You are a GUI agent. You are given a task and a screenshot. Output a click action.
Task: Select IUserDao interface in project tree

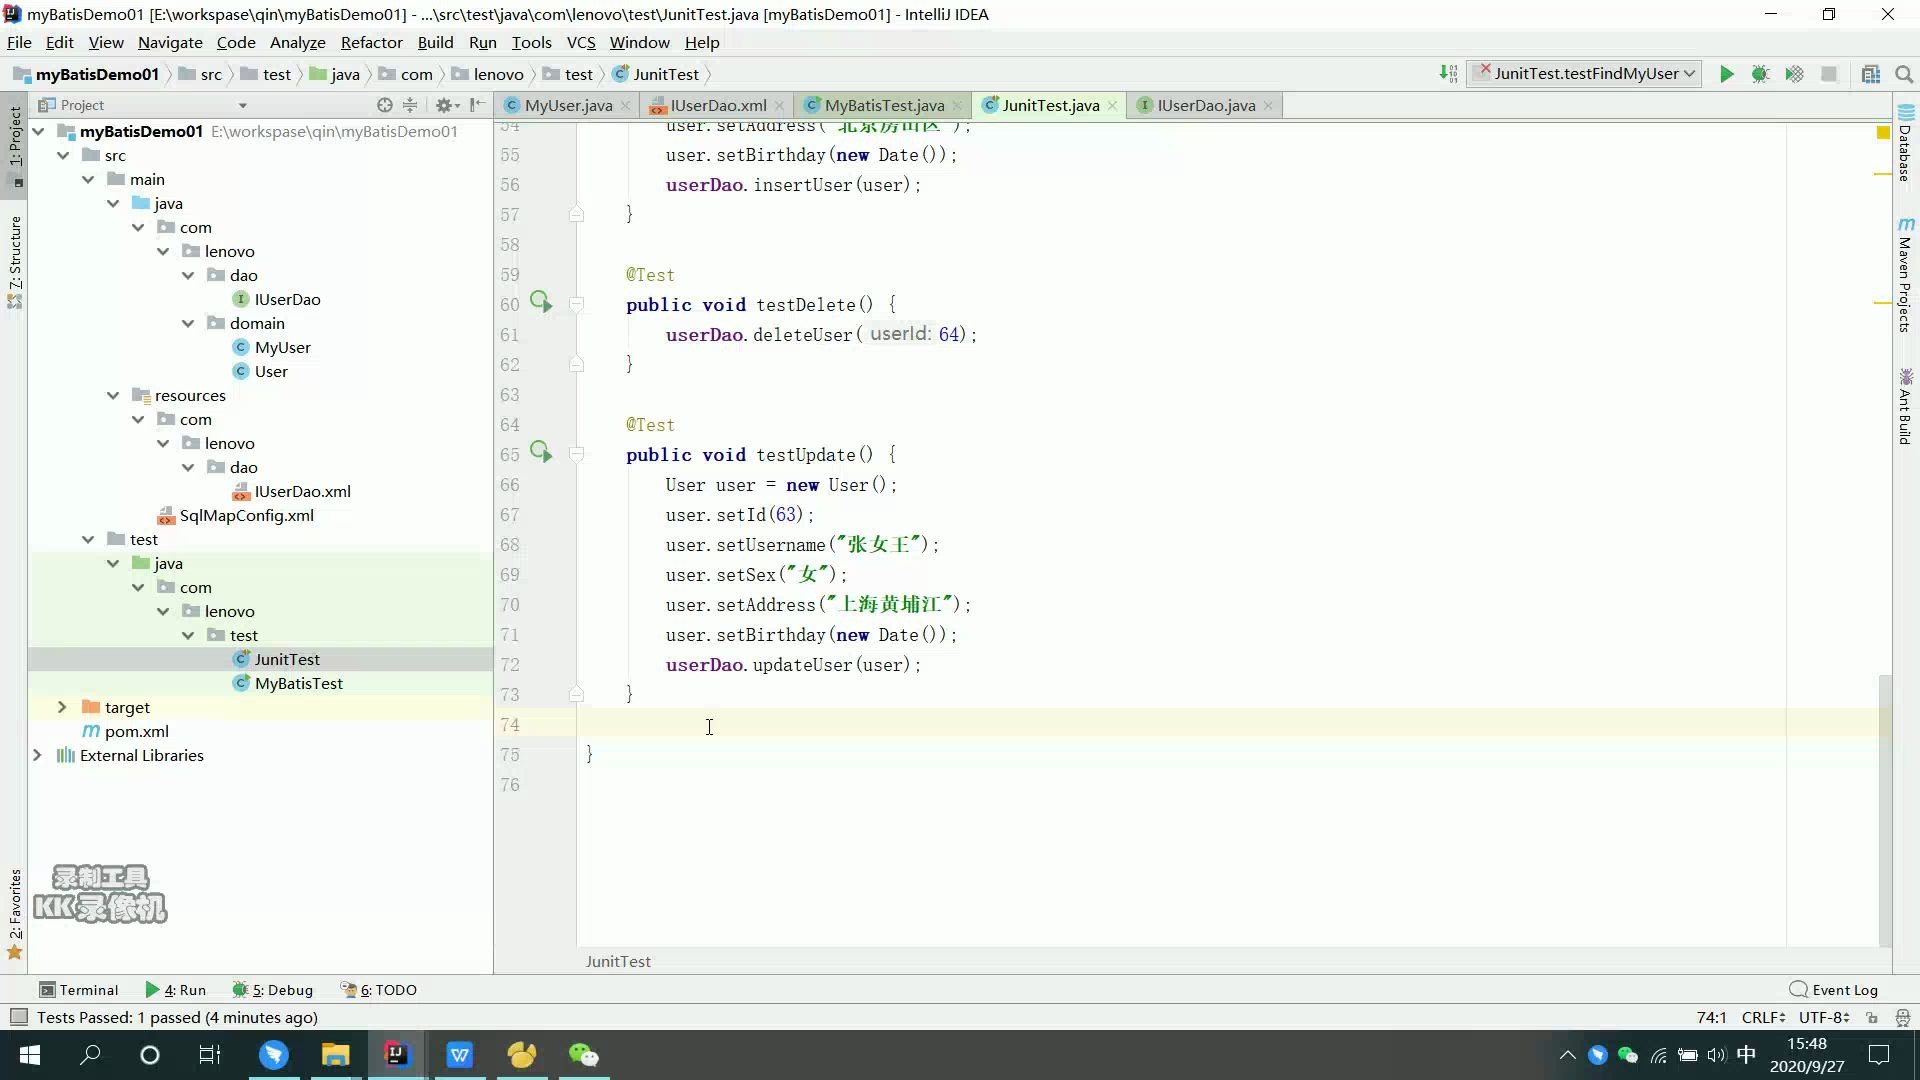coord(276,299)
